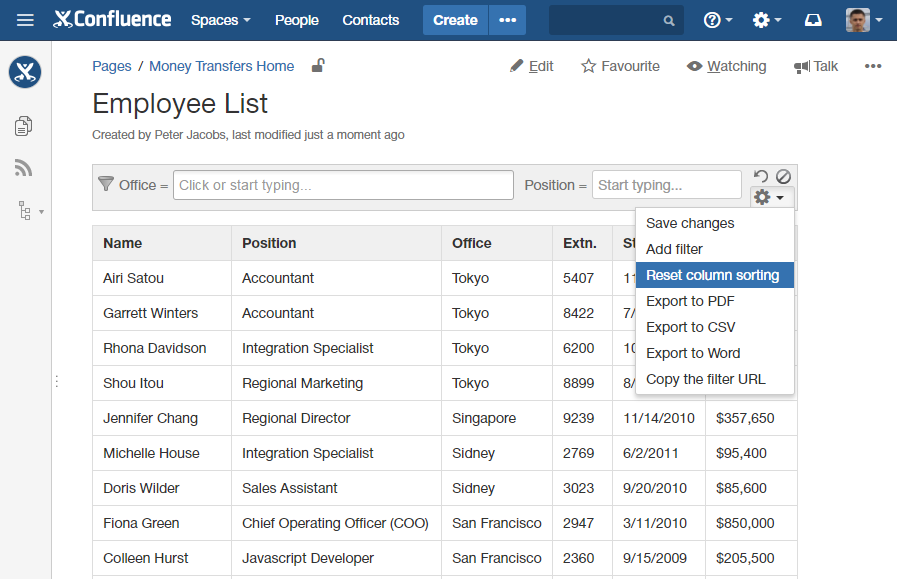Expand the Spaces dropdown menu
897x579 pixels.
click(220, 20)
